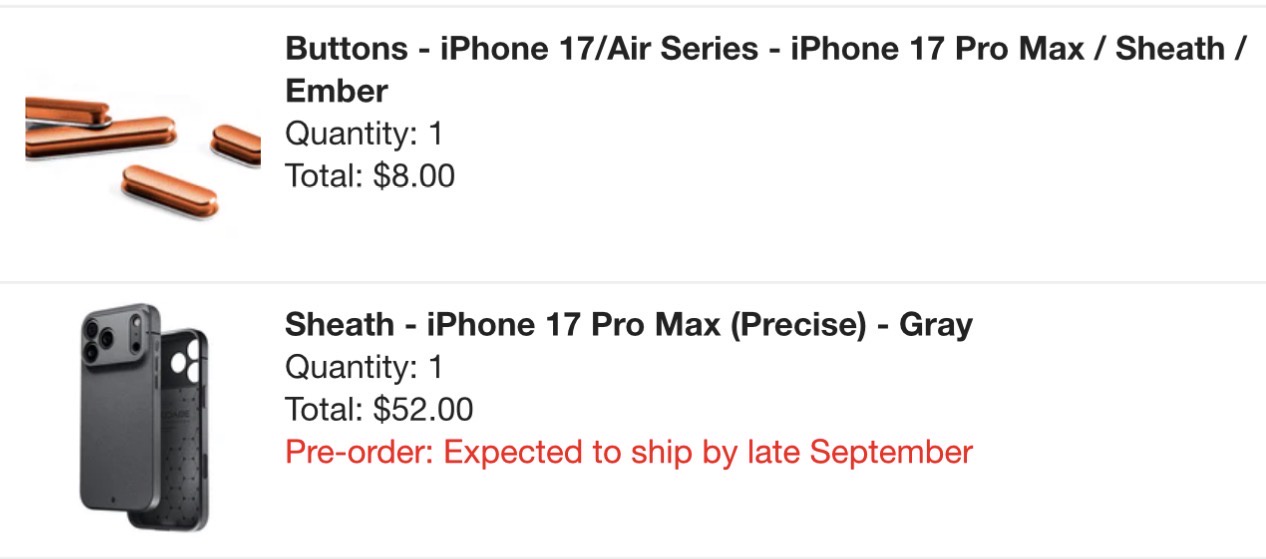Click the red pre-order shipping notice

pyautogui.click(x=628, y=452)
